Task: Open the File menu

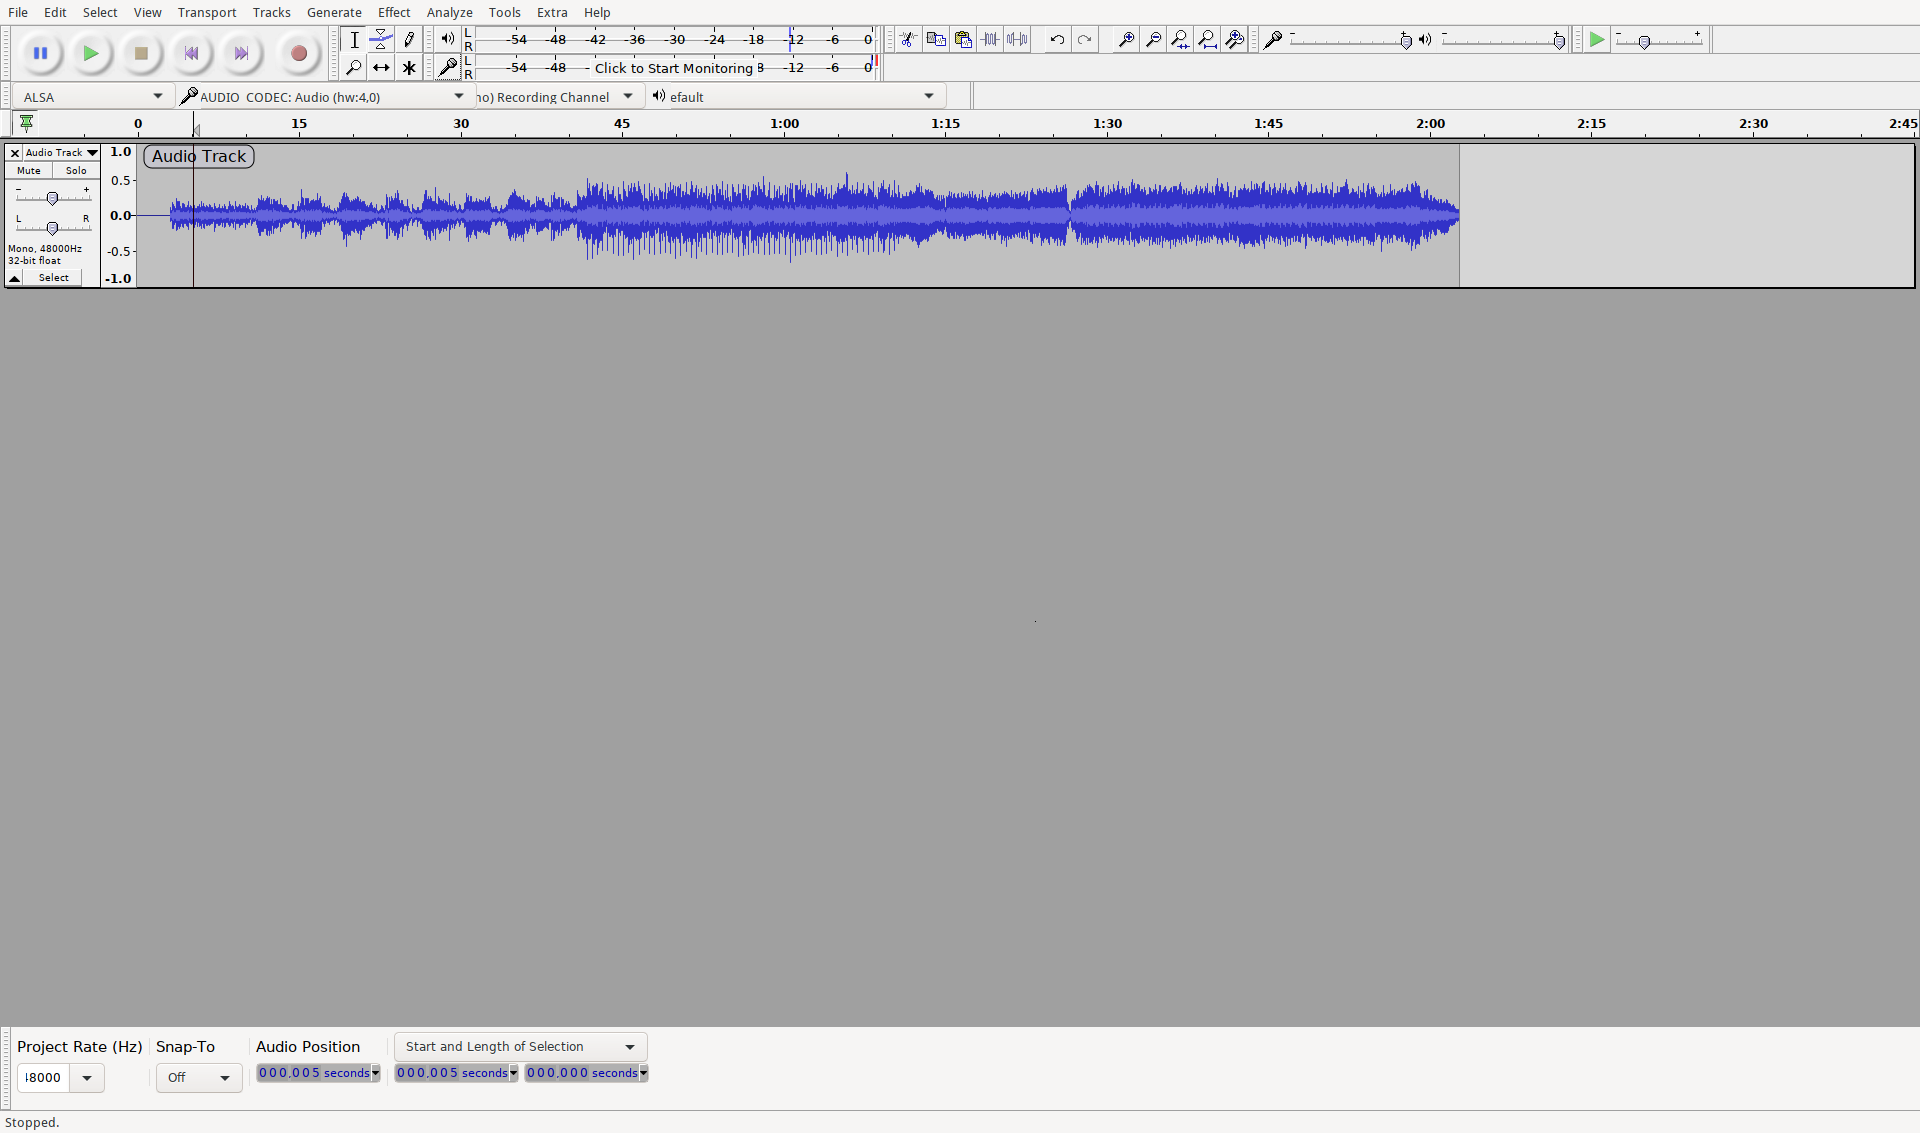Action: 18,12
